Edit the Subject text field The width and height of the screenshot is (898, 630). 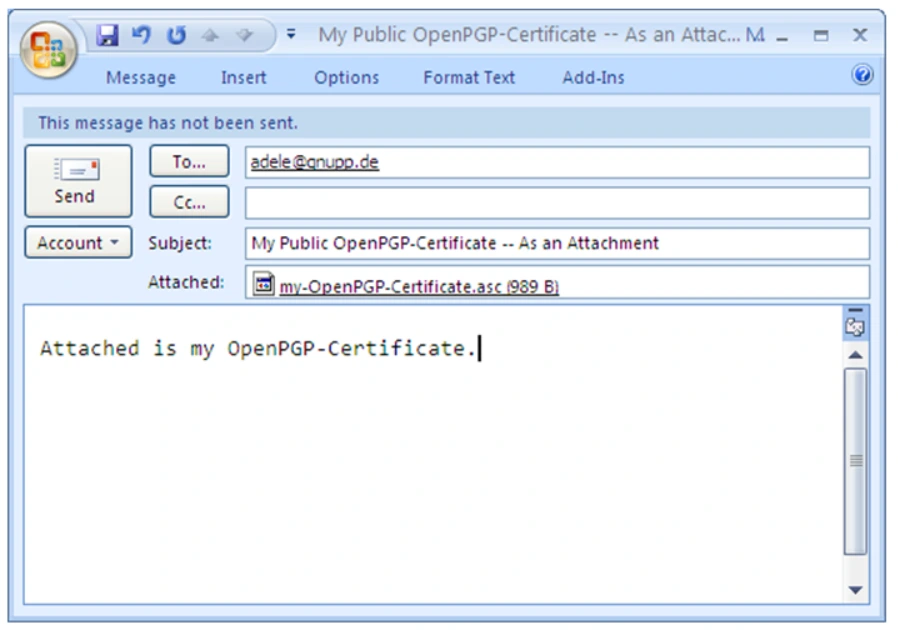[x=557, y=243]
